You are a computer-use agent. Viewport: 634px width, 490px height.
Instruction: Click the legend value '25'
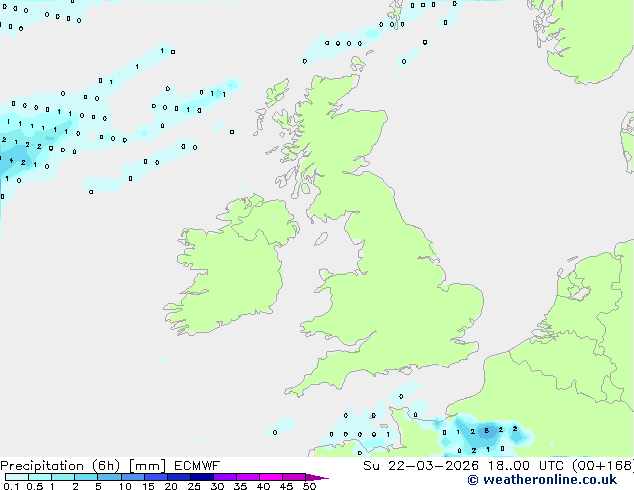click(194, 486)
